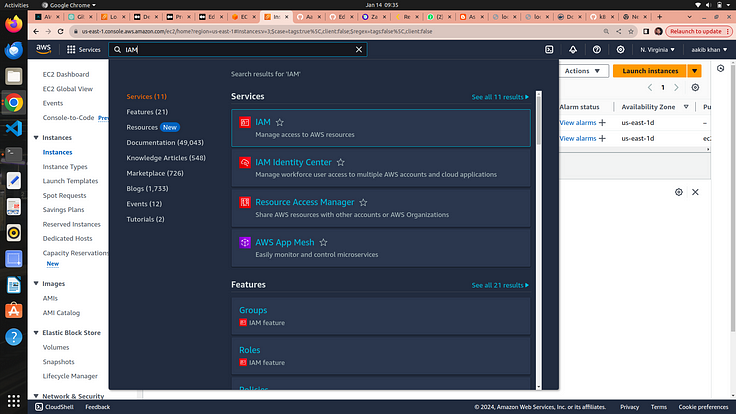
Task: Select Events (12) category
Action: tap(144, 204)
